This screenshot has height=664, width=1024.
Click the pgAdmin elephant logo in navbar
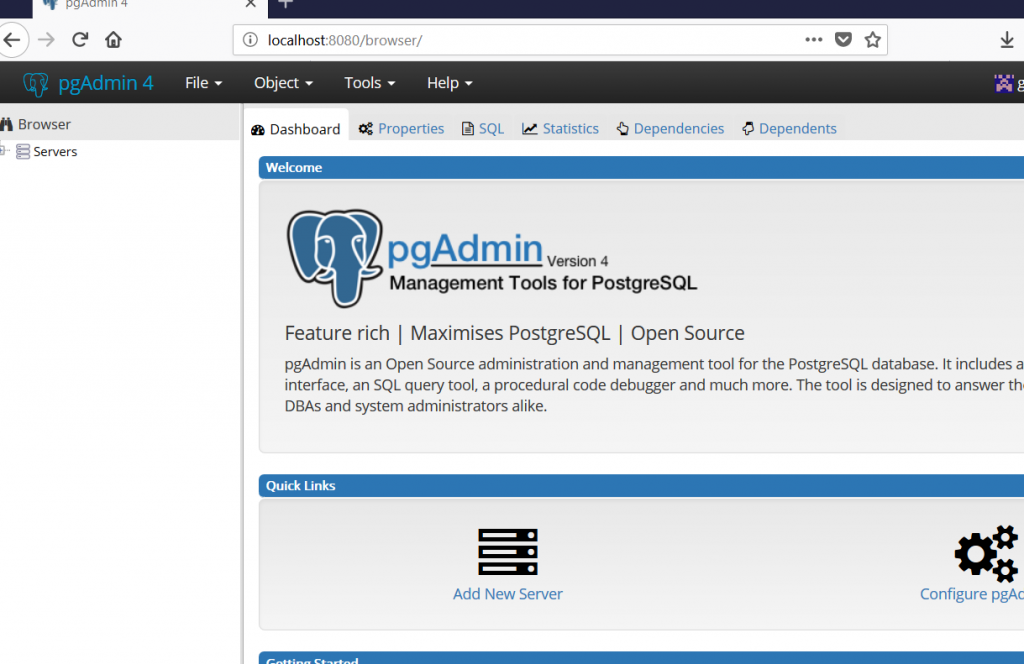[36, 84]
